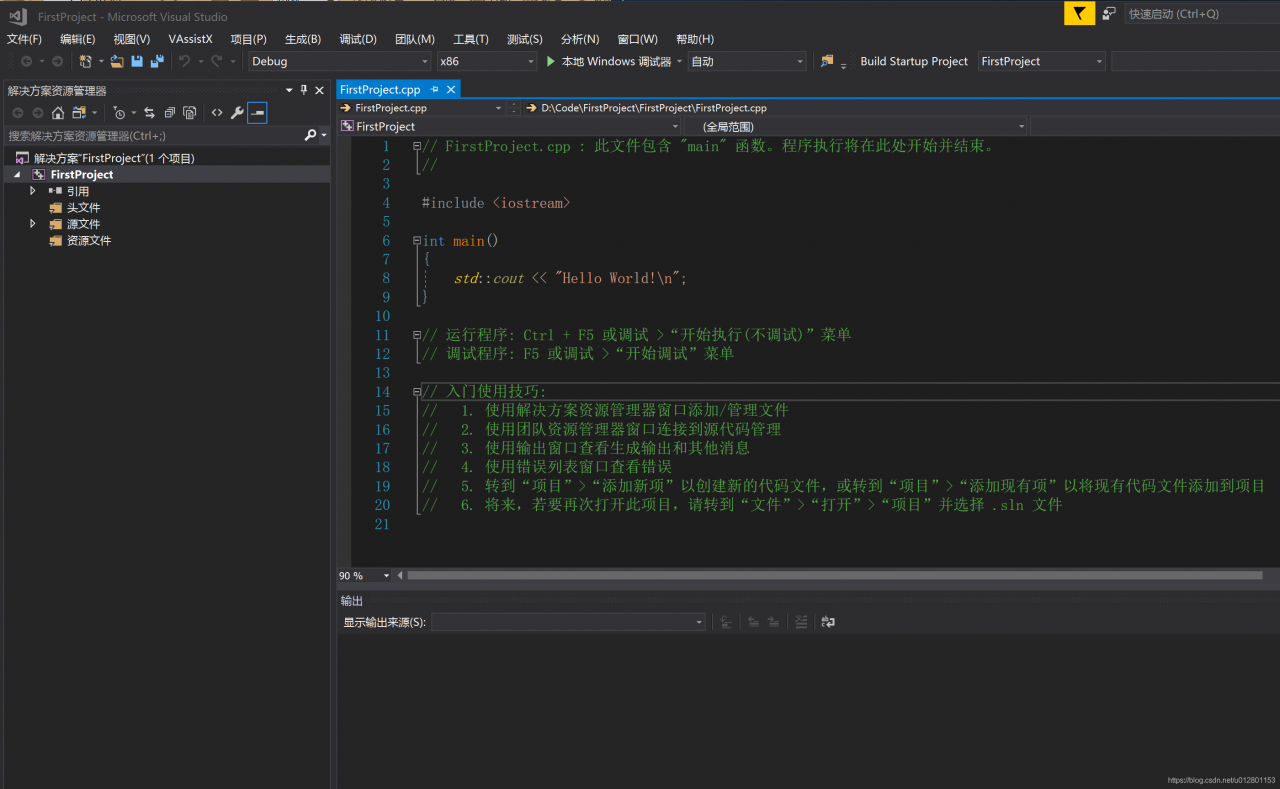Click the Undo arrow in main toolbar
This screenshot has height=789, width=1280.
[184, 61]
